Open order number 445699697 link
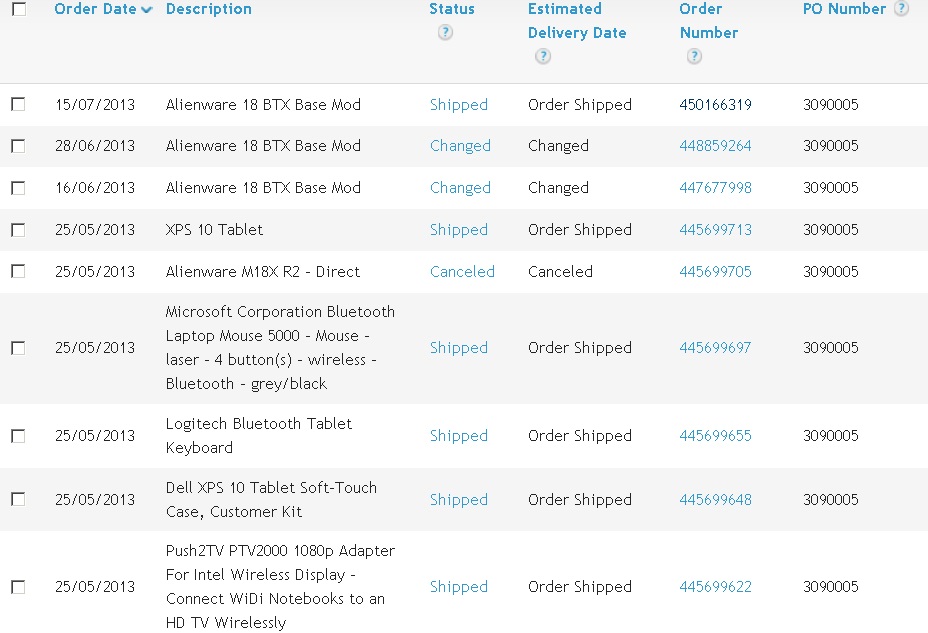 (x=715, y=347)
